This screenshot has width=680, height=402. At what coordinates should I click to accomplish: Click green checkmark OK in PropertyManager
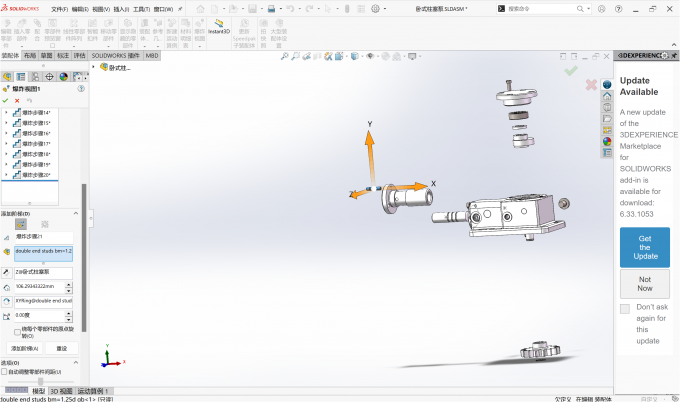coord(5,101)
